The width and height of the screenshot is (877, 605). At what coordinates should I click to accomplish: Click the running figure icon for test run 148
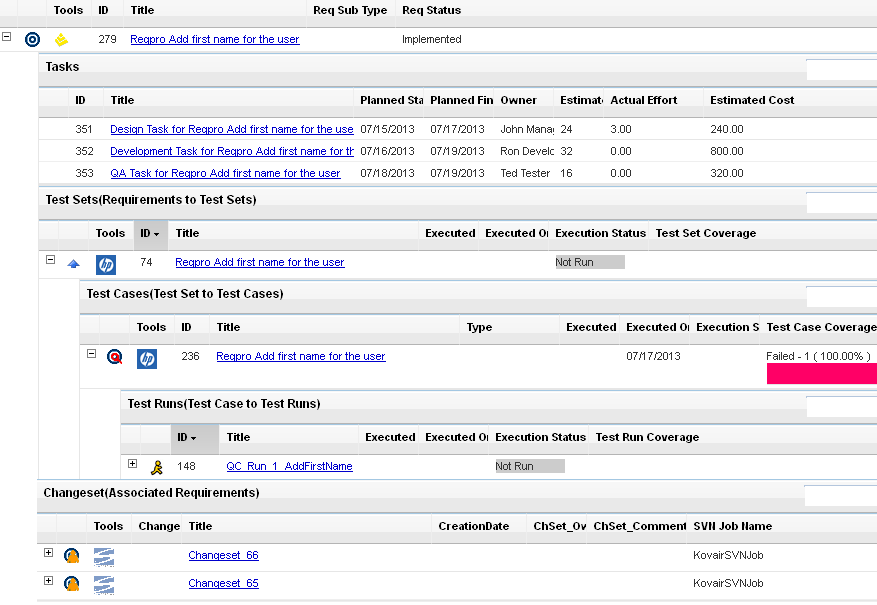tap(156, 466)
